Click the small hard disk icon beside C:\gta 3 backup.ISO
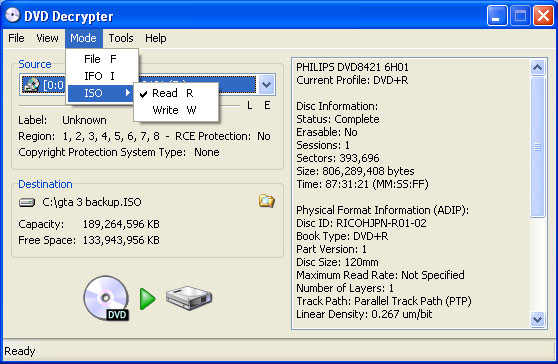This screenshot has width=558, height=364. [x=27, y=202]
